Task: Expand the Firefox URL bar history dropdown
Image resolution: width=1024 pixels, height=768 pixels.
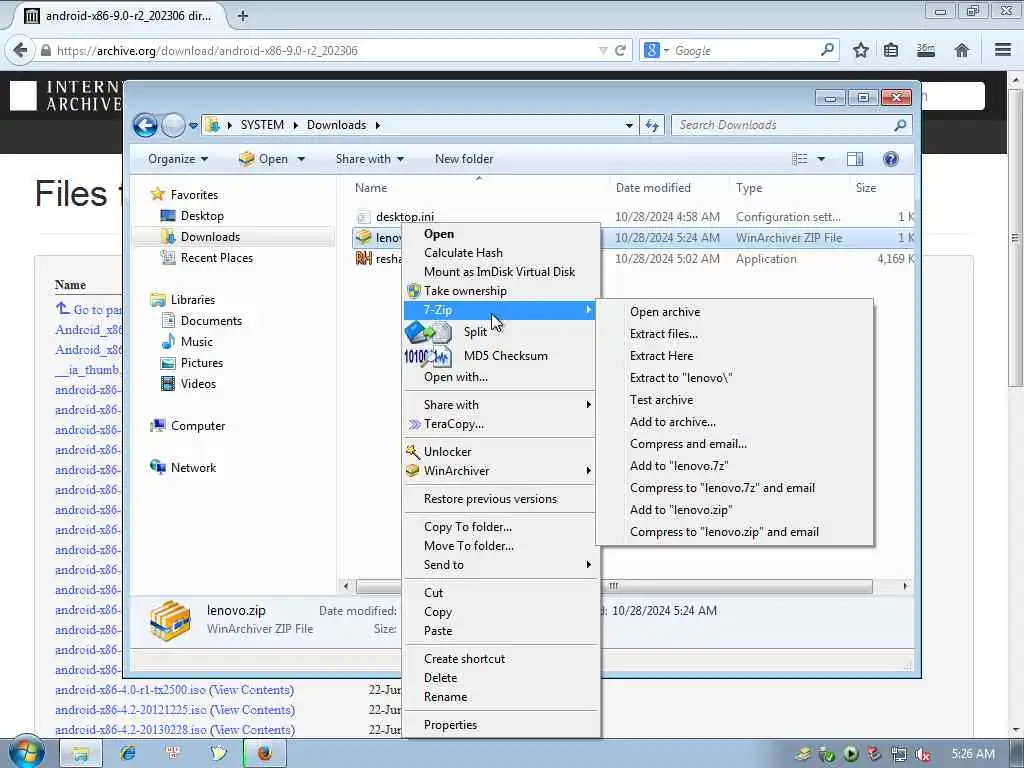Action: click(603, 50)
